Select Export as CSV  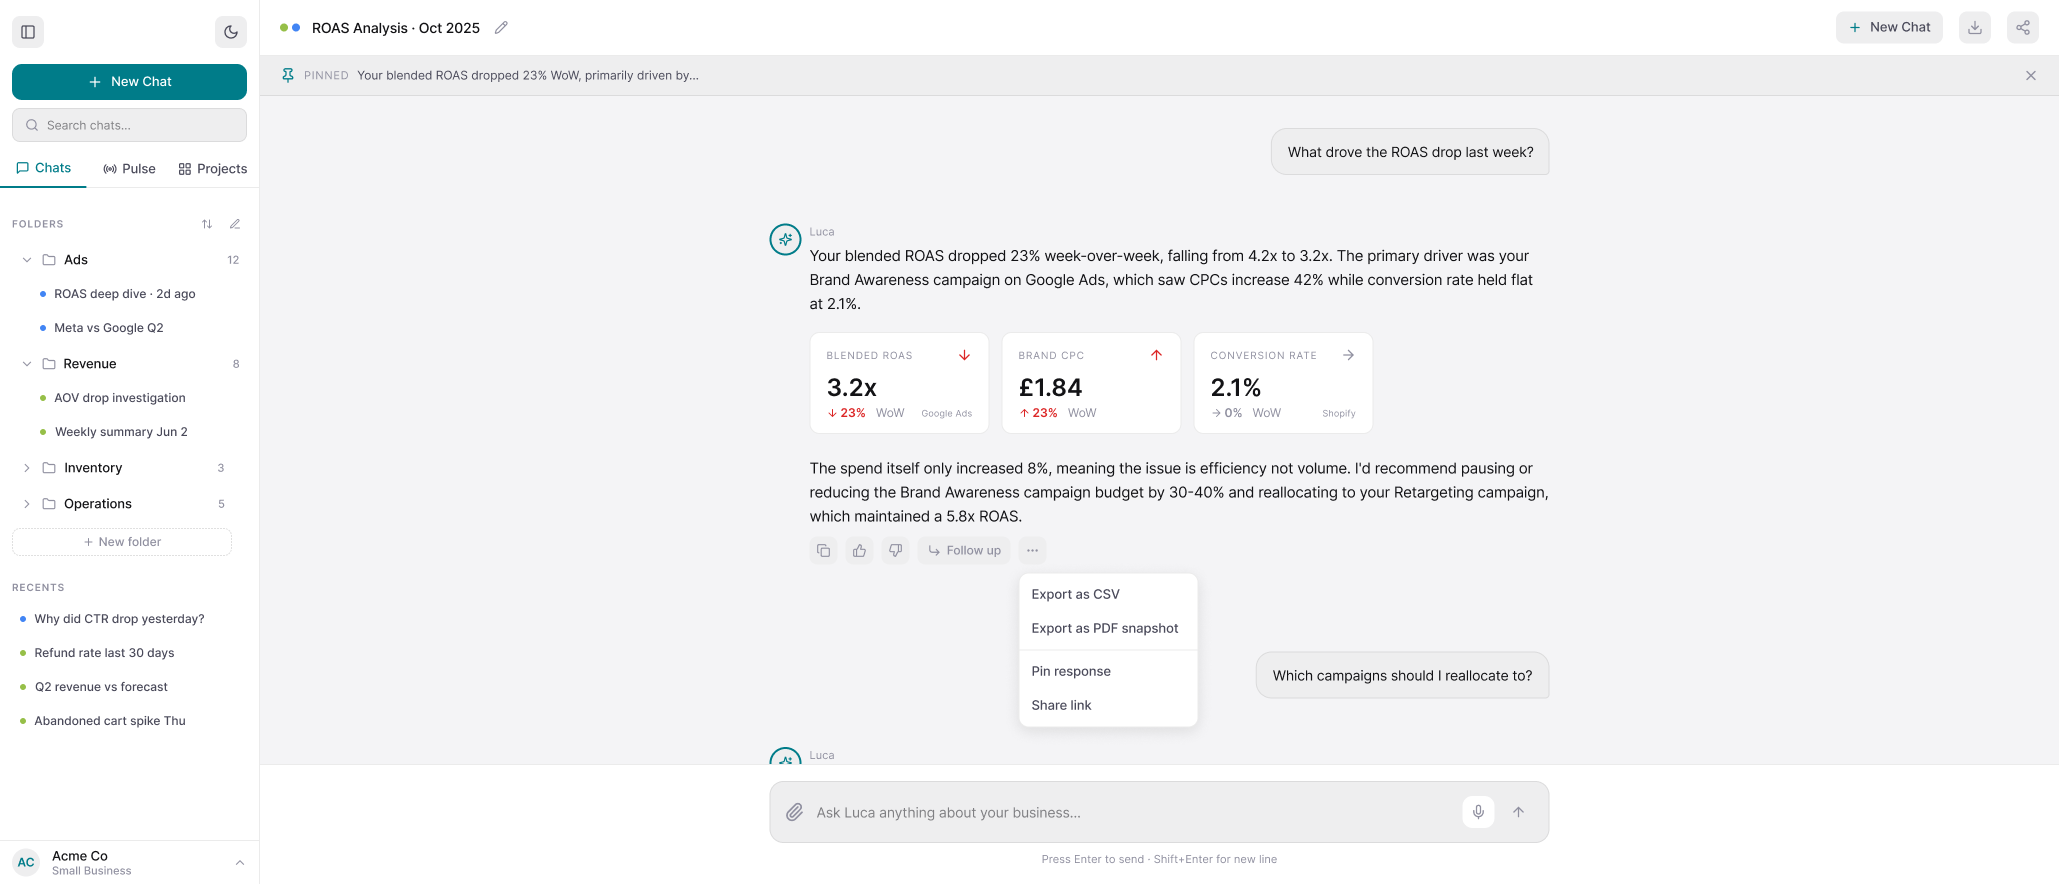point(1108,594)
